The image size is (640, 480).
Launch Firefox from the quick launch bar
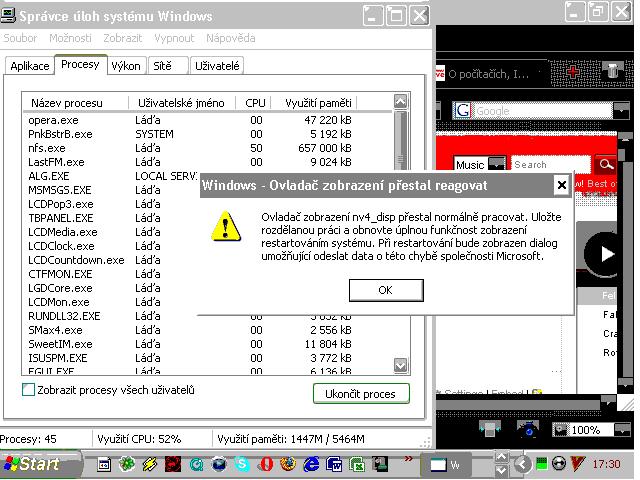coord(288,464)
